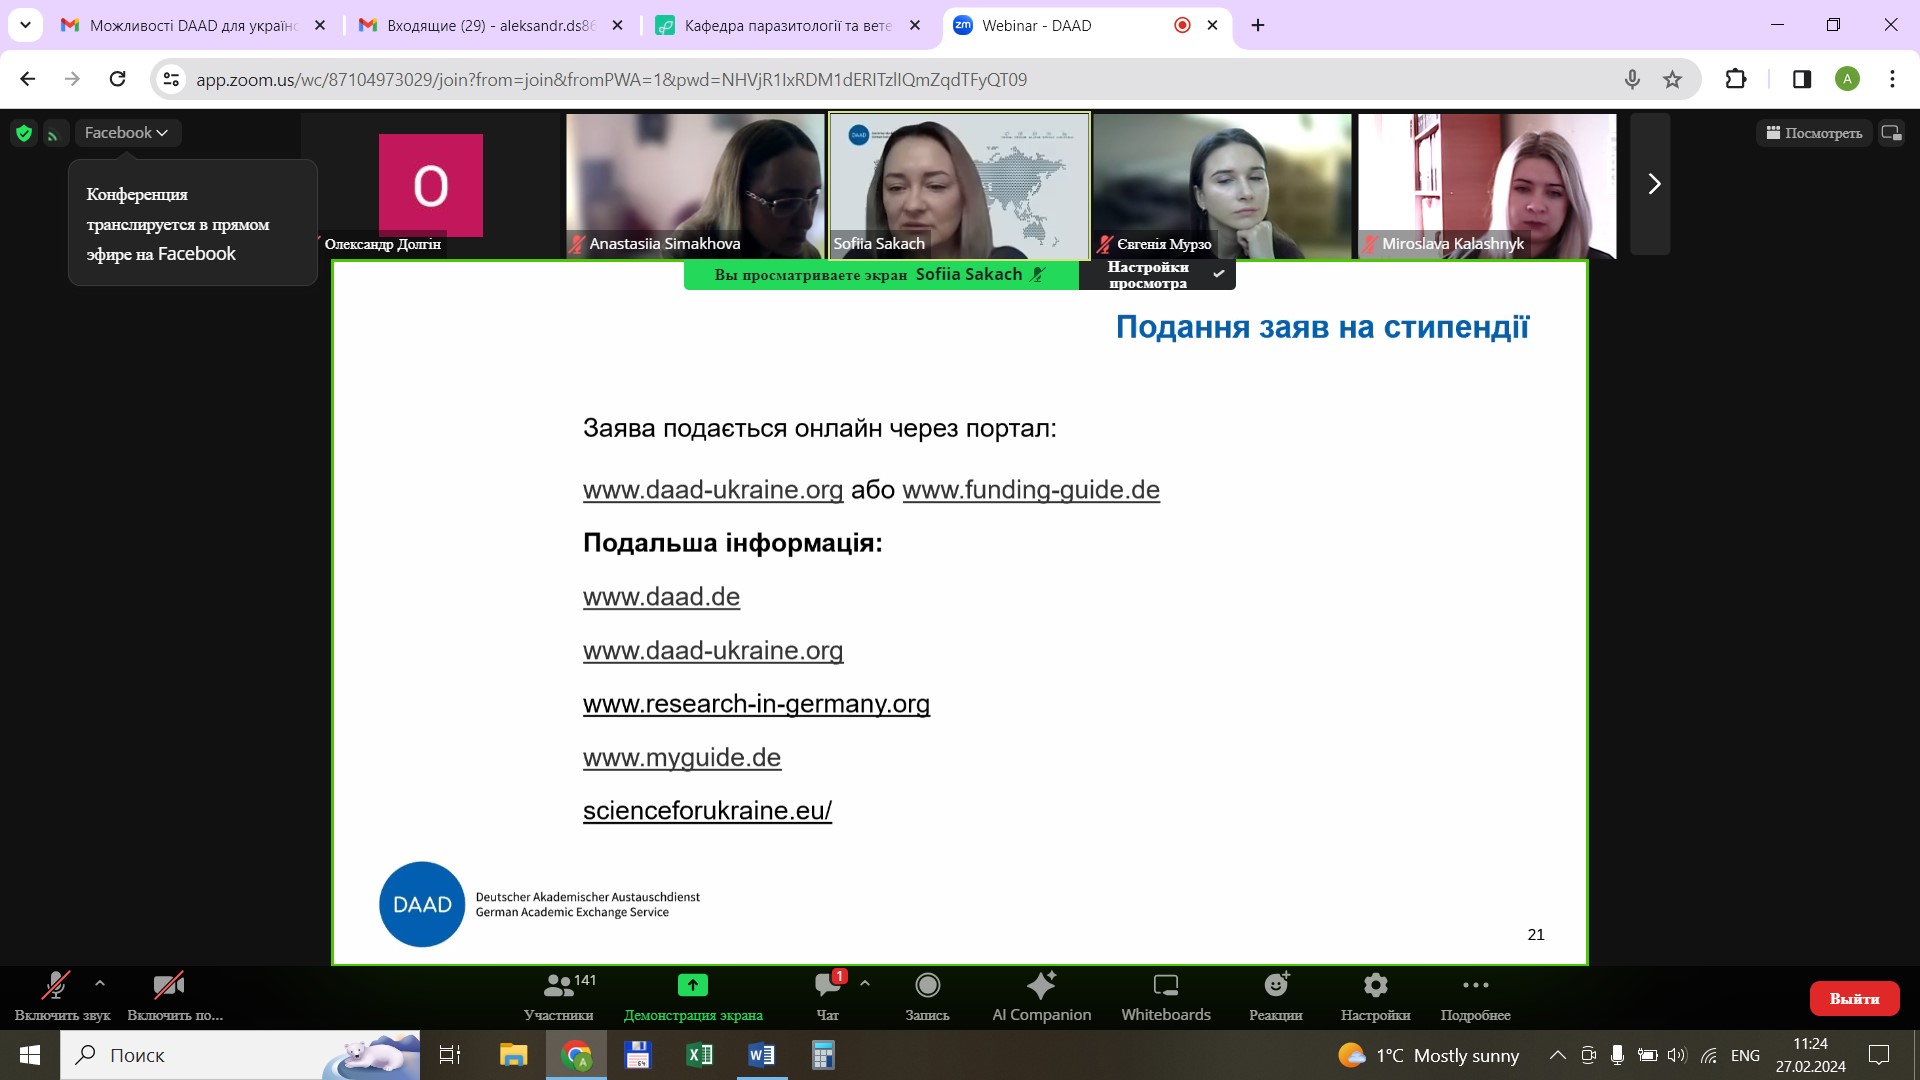Expand the Facebook livestream dropdown

pyautogui.click(x=127, y=133)
